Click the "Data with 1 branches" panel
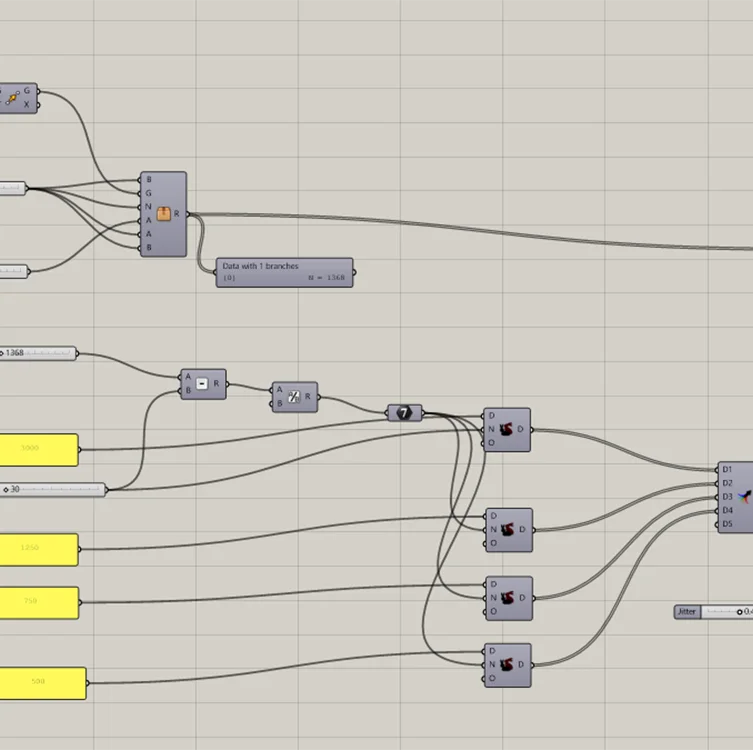This screenshot has width=753, height=750. point(284,272)
